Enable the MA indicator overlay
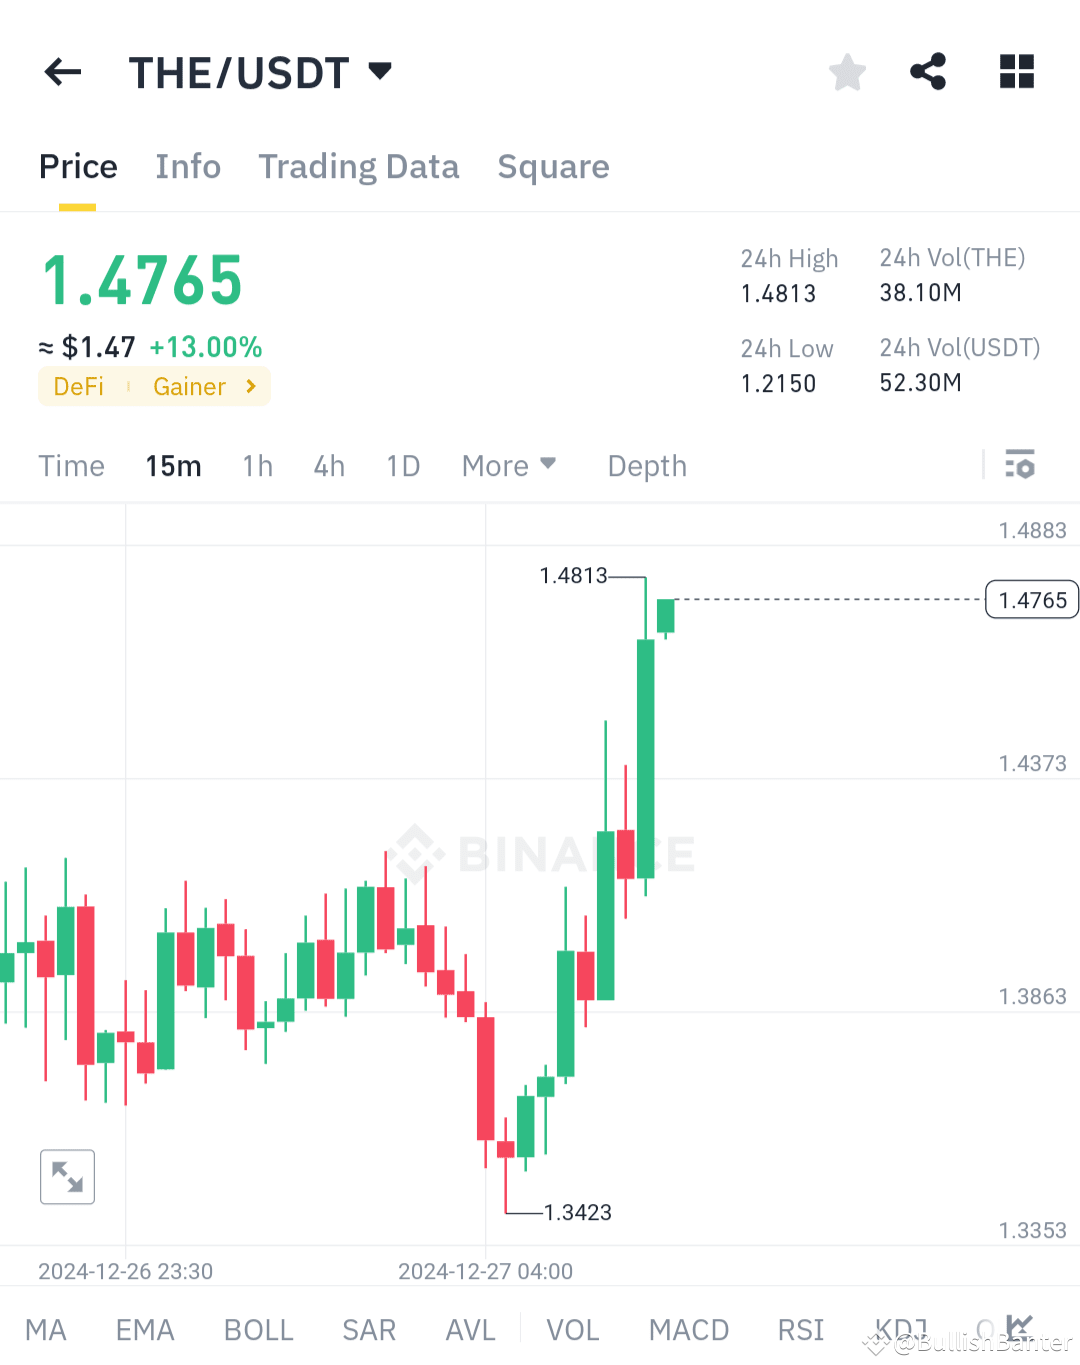This screenshot has width=1080, height=1365. click(46, 1330)
